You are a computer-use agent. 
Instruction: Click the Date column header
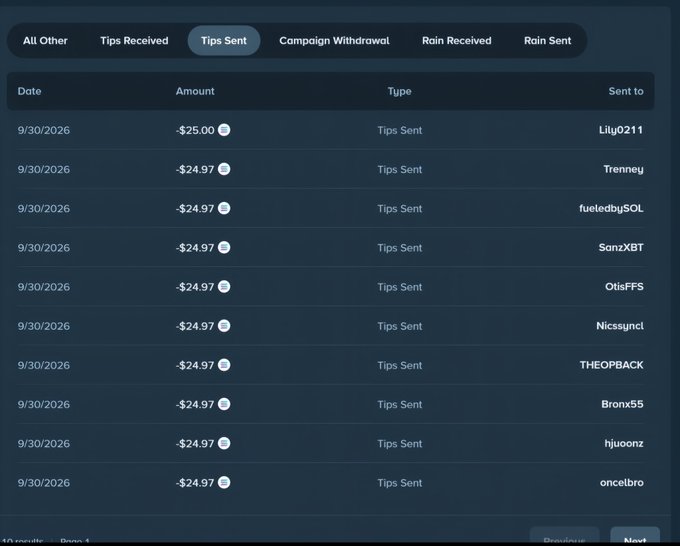point(29,91)
